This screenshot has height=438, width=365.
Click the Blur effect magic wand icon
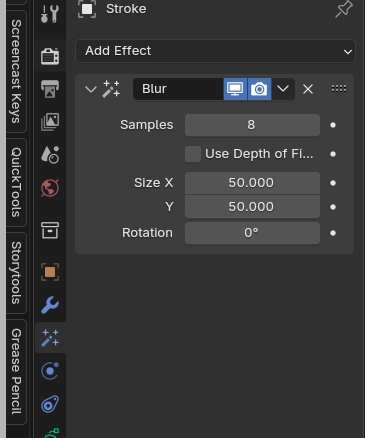pos(111,89)
